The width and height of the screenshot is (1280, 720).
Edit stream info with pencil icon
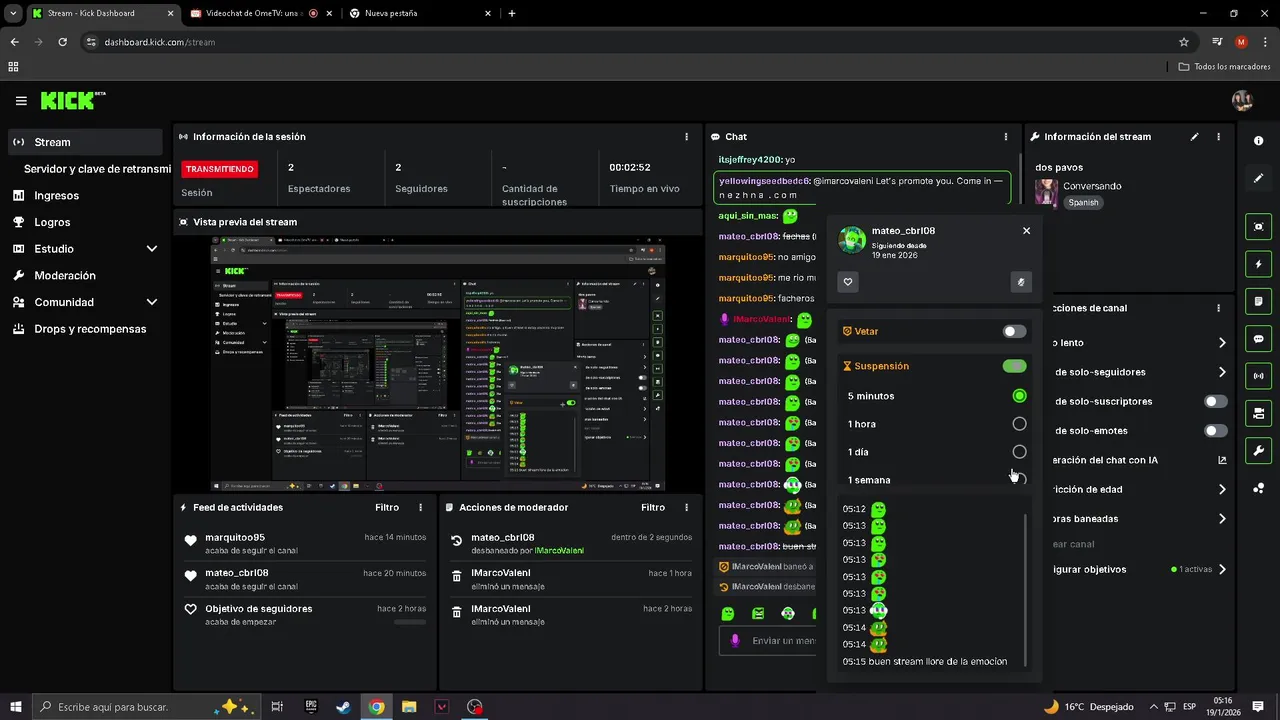point(1194,137)
